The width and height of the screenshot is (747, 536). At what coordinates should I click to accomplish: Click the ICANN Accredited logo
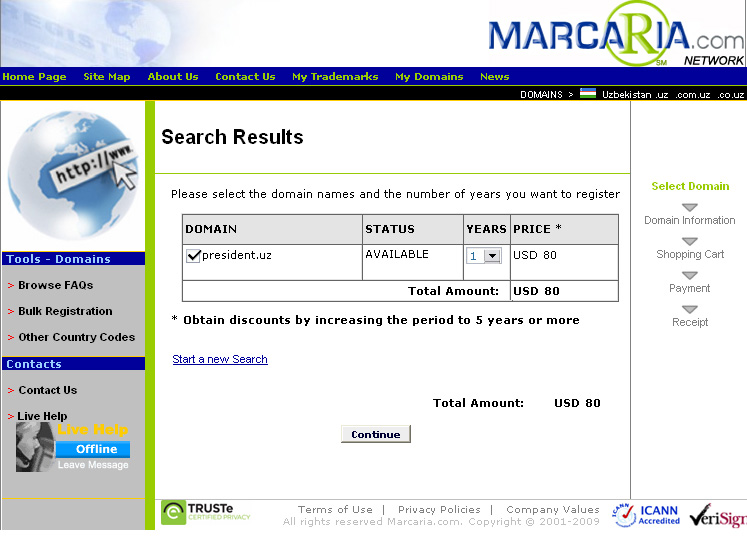647,514
